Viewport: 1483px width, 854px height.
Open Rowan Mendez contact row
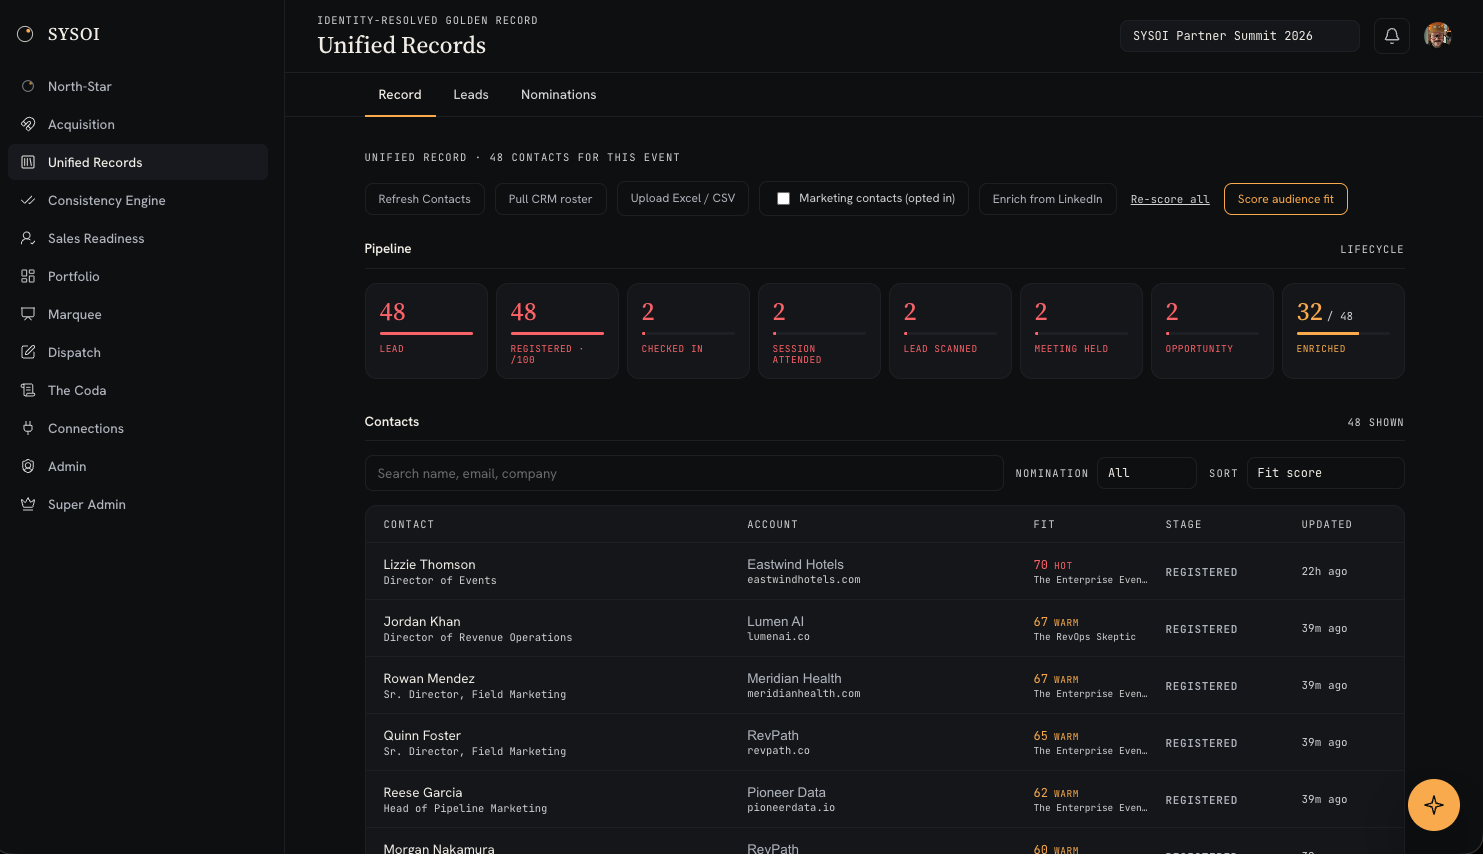click(x=884, y=686)
